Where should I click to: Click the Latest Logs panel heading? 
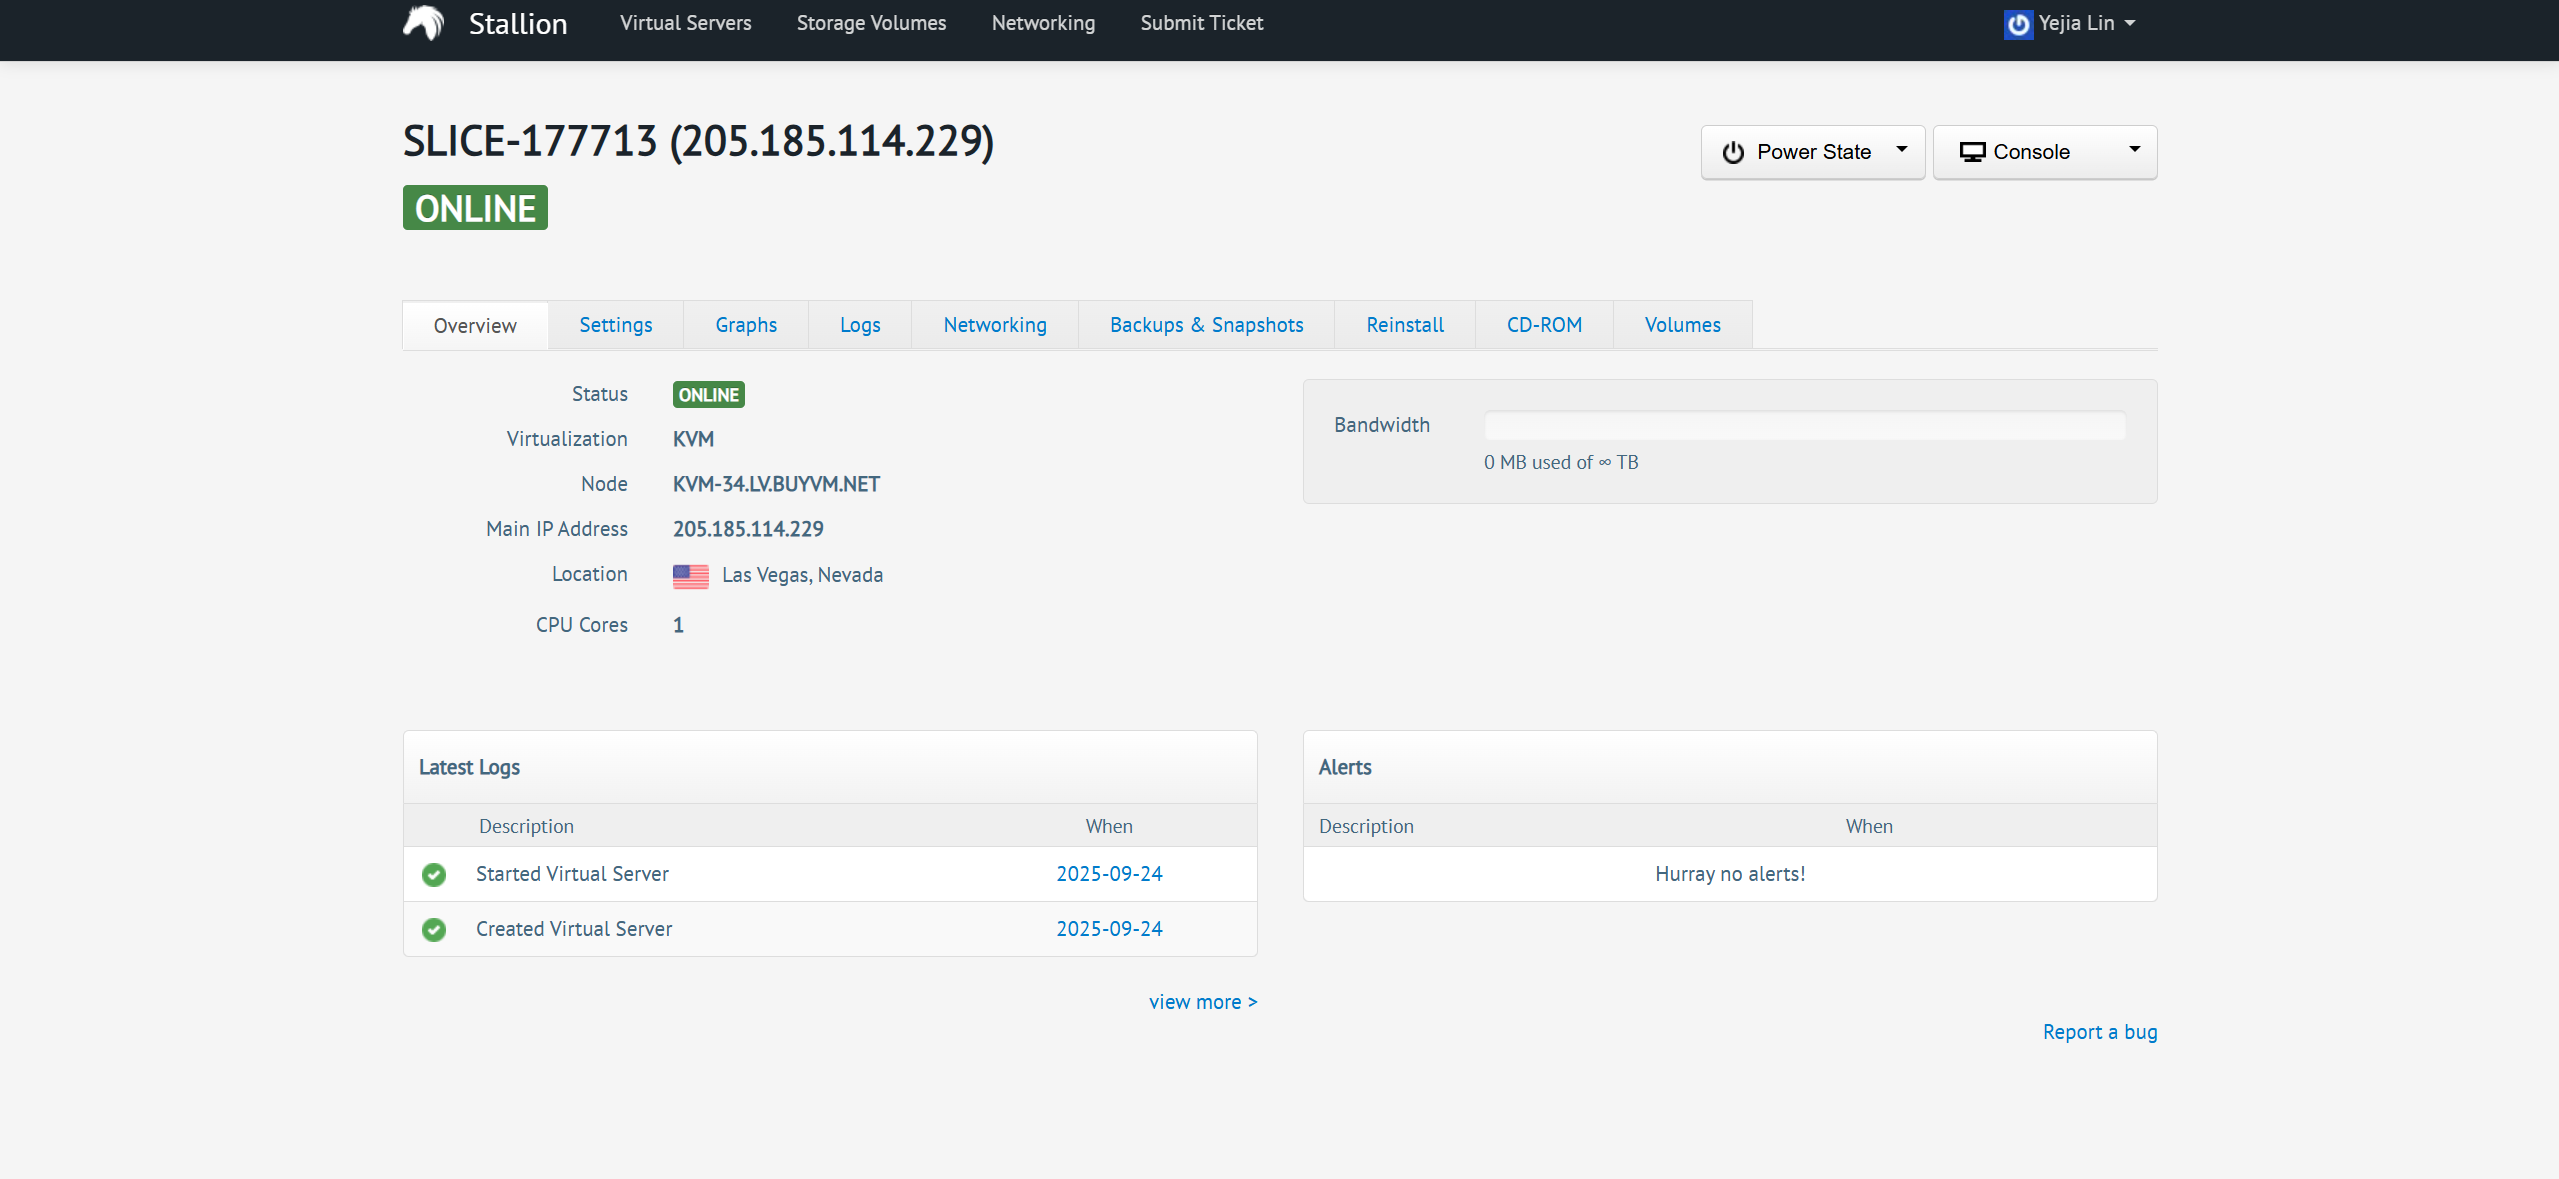(x=469, y=768)
